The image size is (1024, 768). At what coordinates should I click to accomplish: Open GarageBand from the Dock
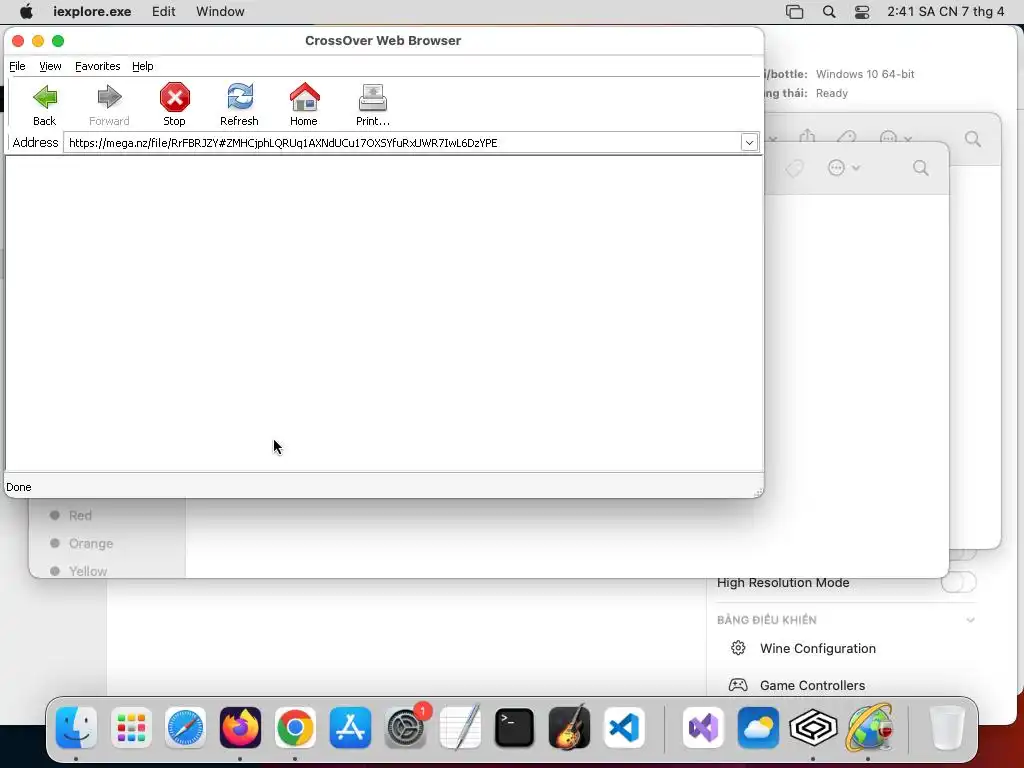(x=569, y=727)
